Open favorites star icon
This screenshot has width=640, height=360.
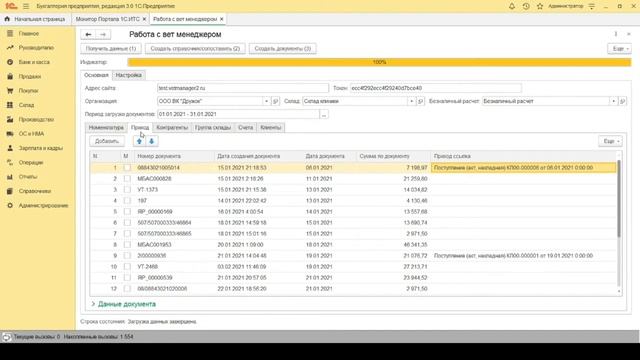(540, 6)
